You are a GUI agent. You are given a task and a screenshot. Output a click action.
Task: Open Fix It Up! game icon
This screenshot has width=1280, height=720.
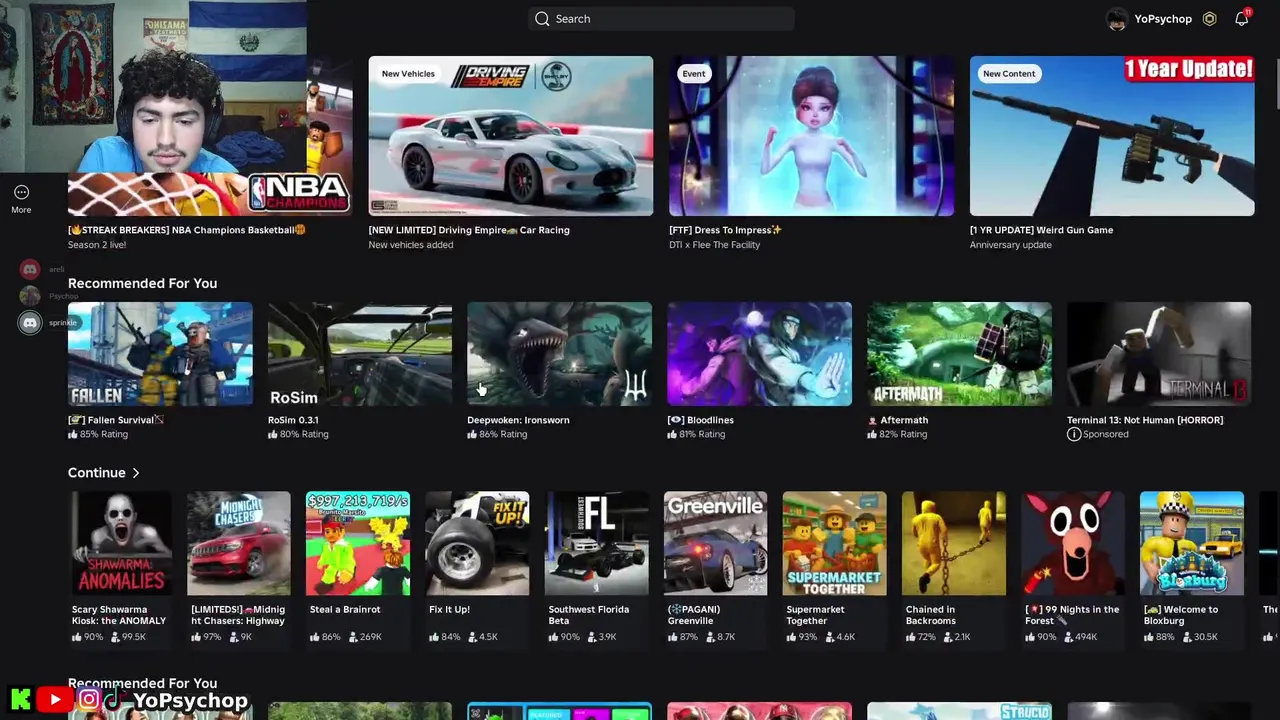(x=477, y=543)
